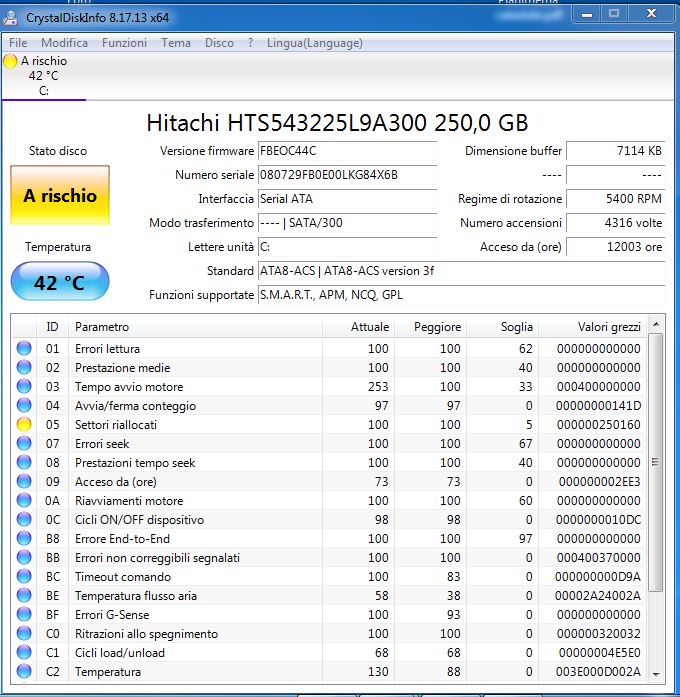Click the blue status orb for ID B8 Errore End-to-End
This screenshot has width=680, height=697.
(x=24, y=538)
